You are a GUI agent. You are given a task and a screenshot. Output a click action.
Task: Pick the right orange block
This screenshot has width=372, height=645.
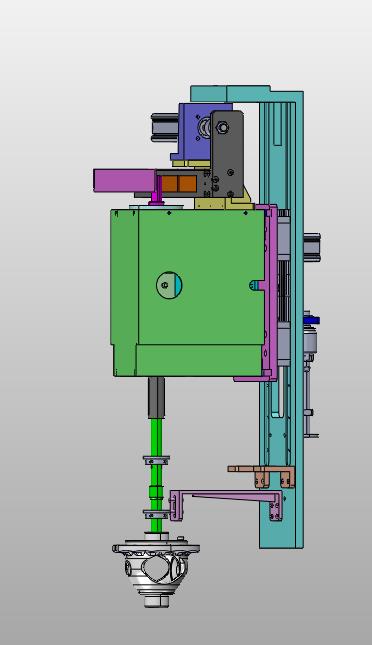pos(187,184)
